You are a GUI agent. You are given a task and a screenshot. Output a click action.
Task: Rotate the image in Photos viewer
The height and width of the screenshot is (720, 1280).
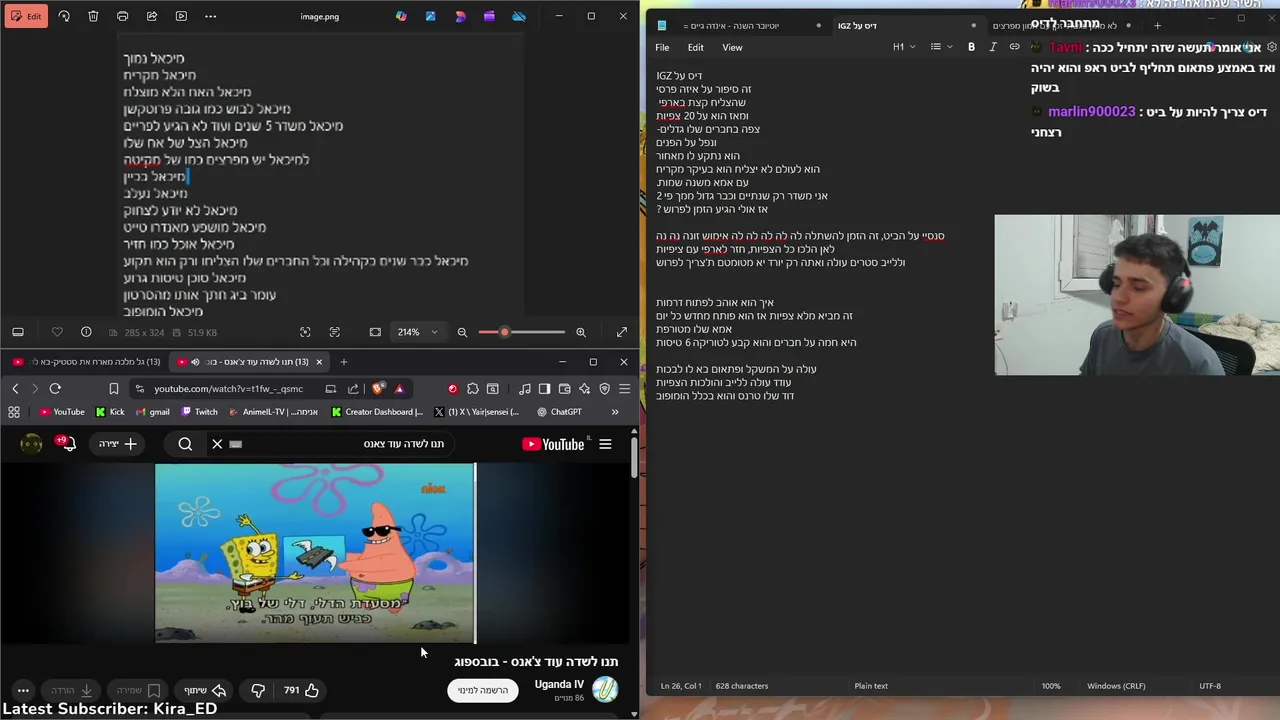pos(64,16)
